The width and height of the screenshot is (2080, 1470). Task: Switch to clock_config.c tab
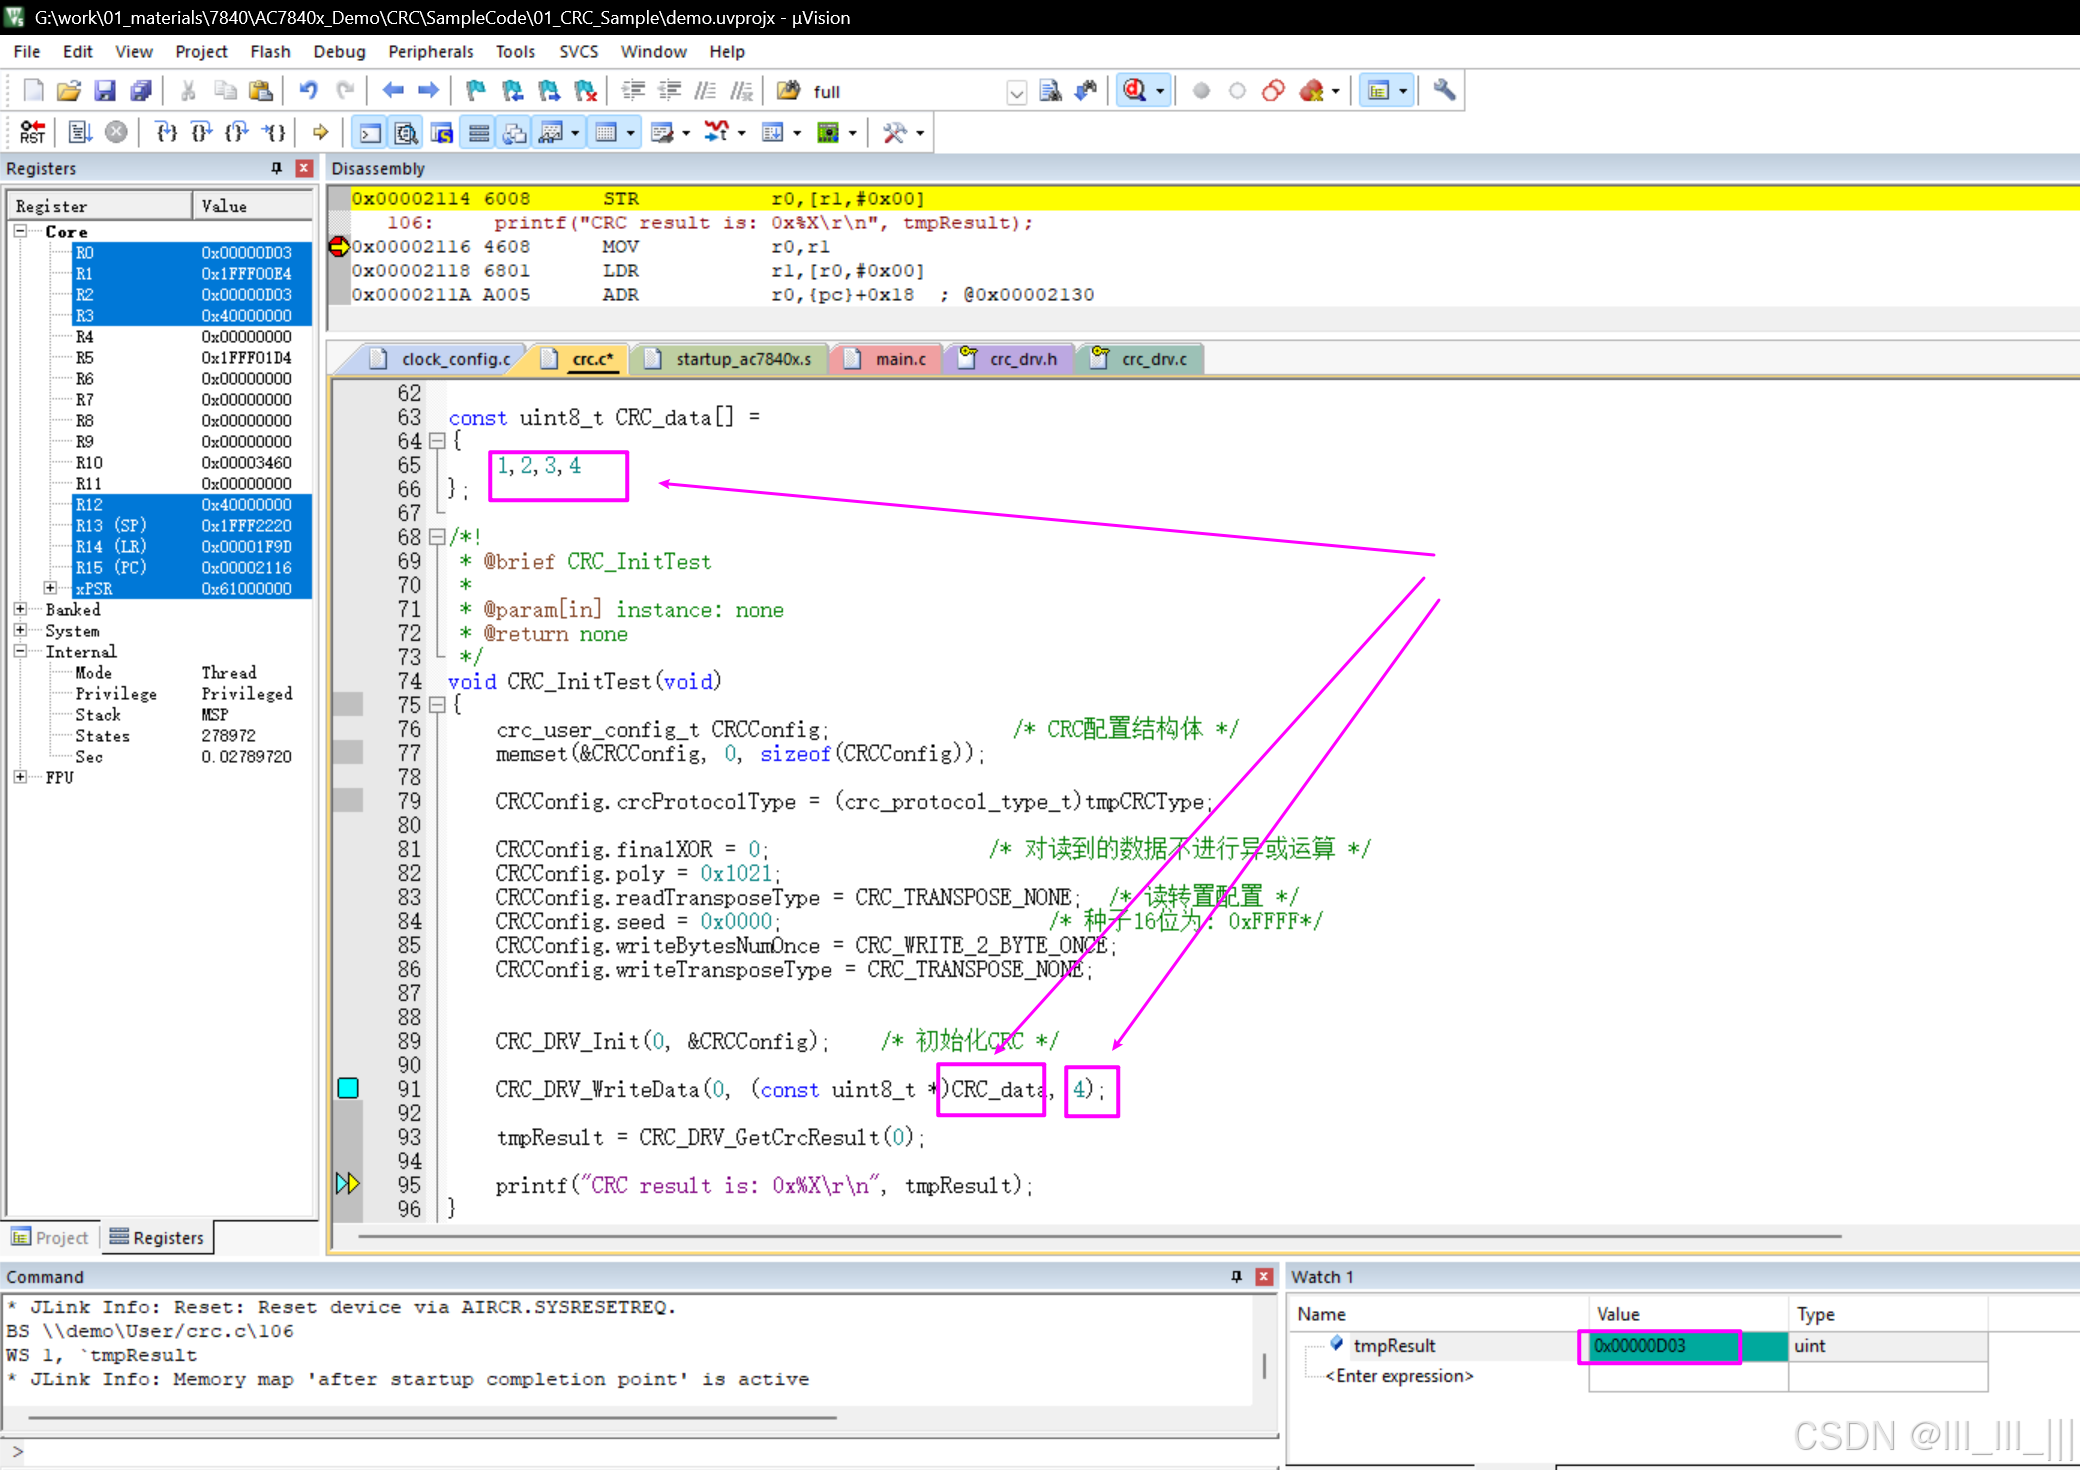click(x=441, y=359)
